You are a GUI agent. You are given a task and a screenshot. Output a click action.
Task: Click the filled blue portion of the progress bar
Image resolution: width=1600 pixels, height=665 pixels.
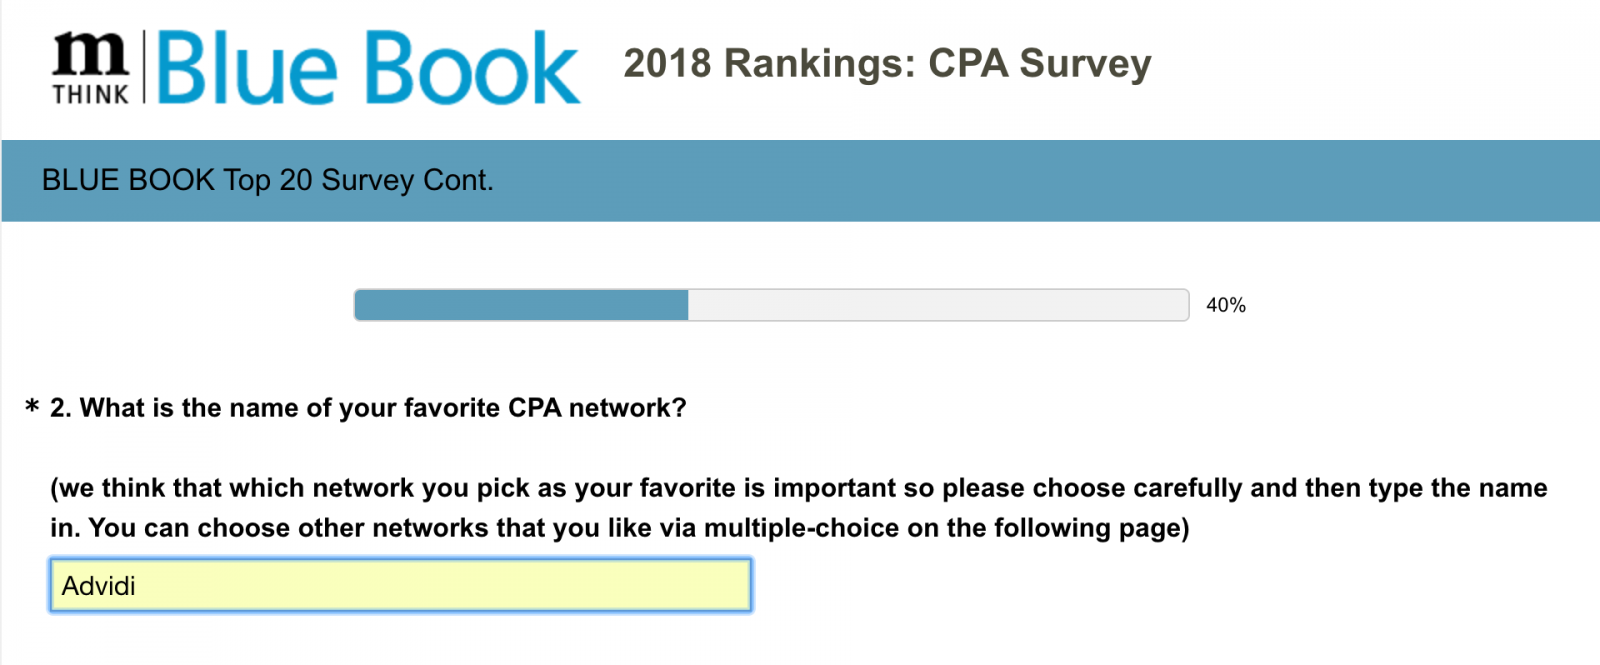(521, 305)
